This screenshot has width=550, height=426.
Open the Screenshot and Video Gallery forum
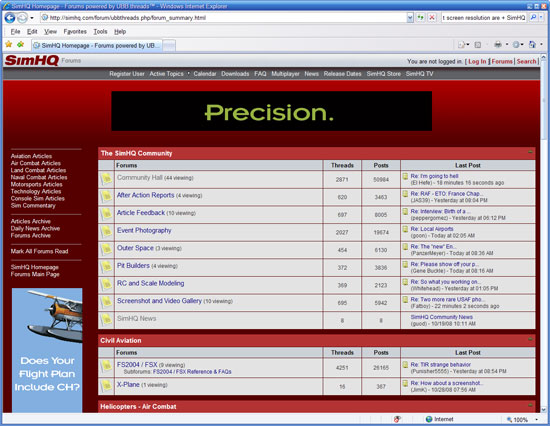point(159,301)
